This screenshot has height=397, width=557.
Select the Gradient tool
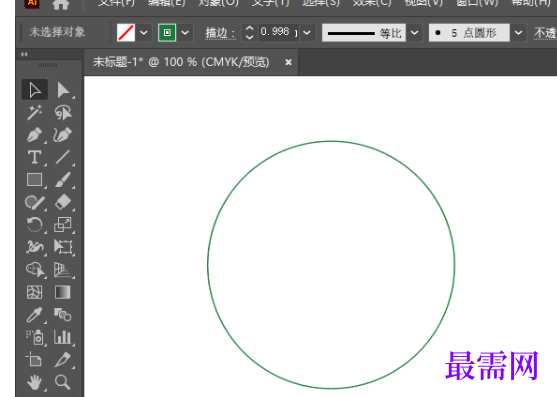pyautogui.click(x=63, y=292)
